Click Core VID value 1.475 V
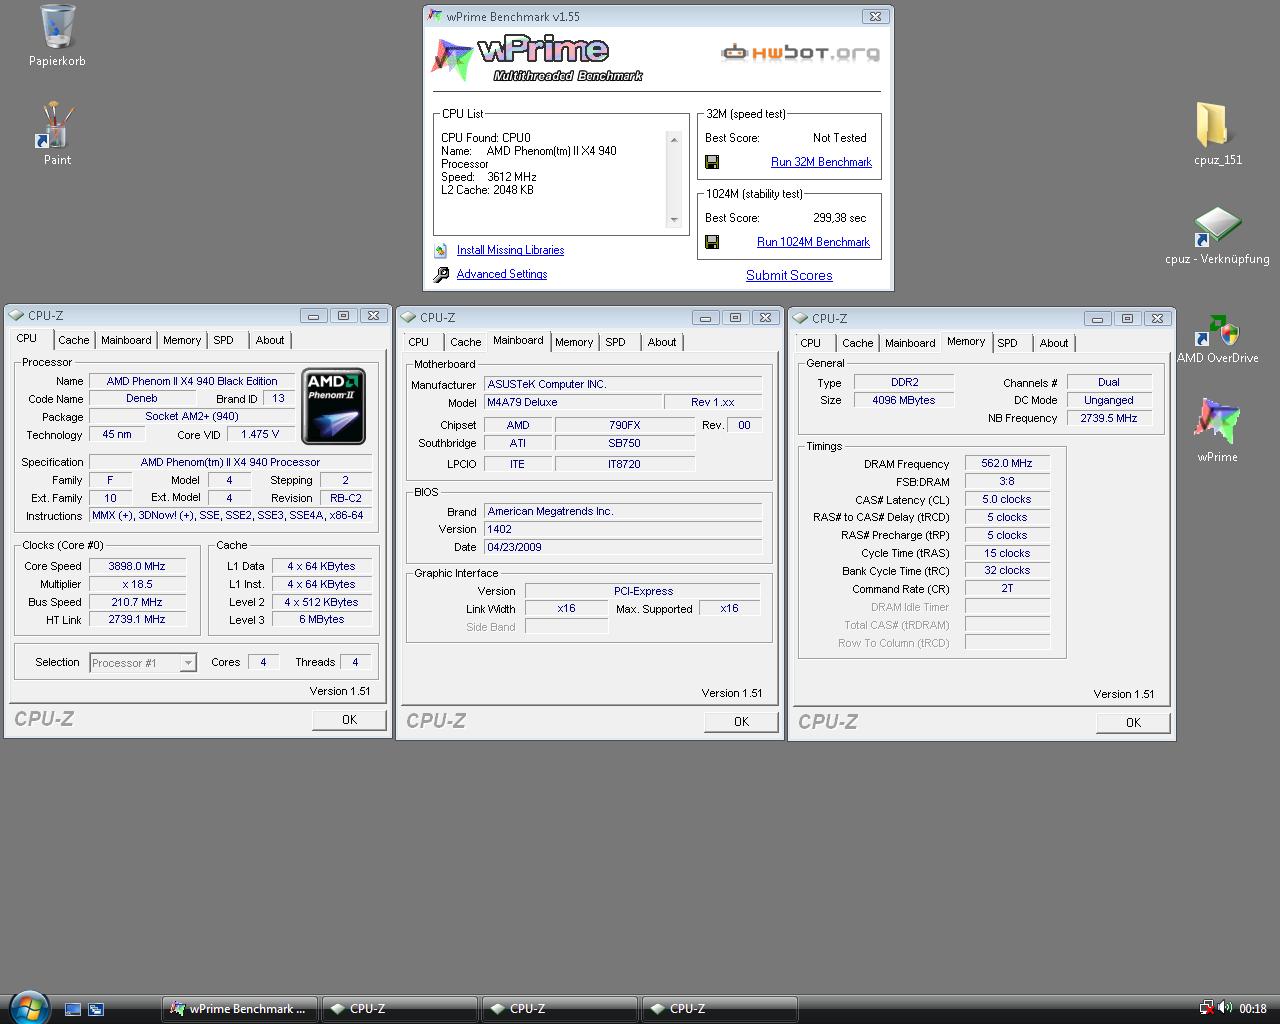The image size is (1280, 1024). [x=261, y=434]
